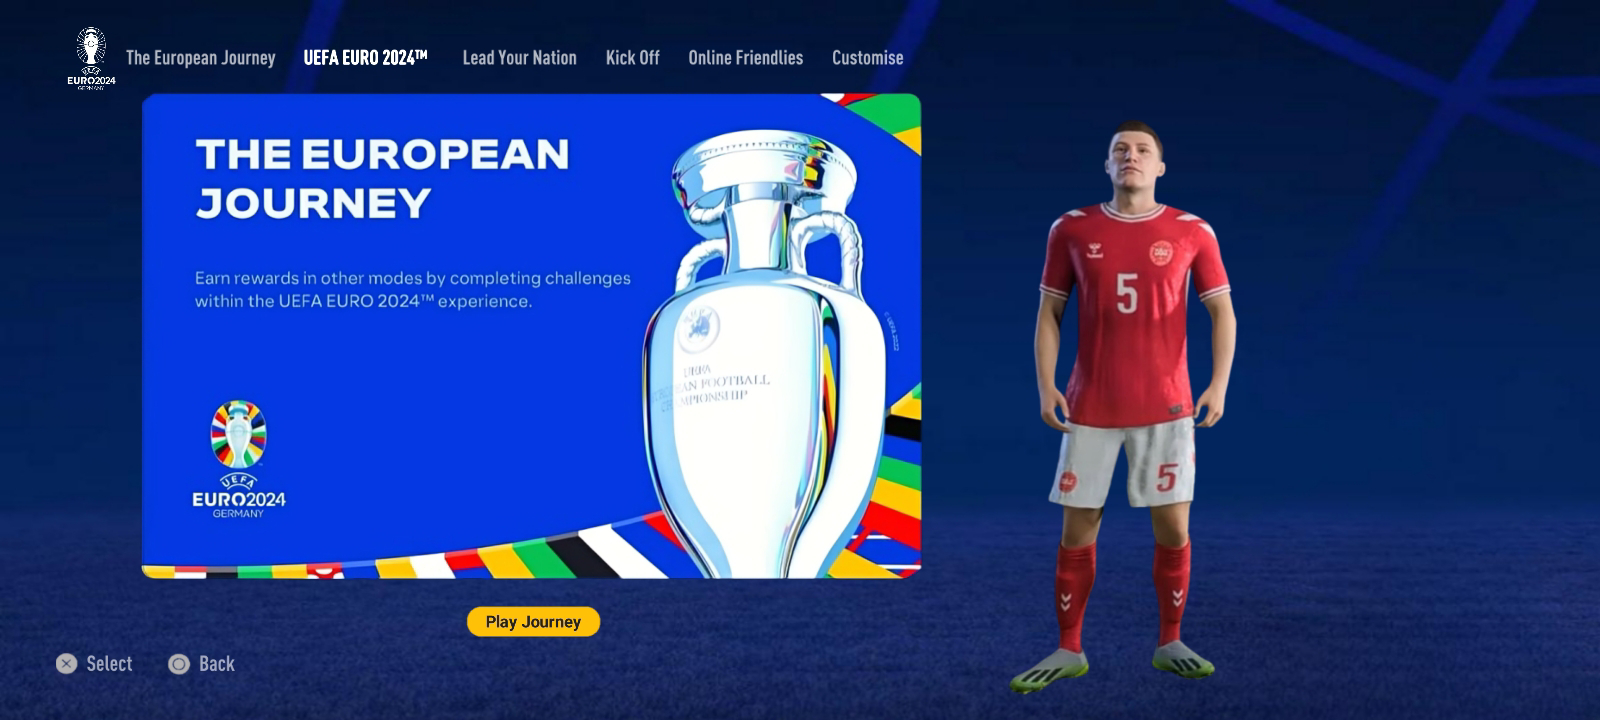Click The European Journey banner headline

coord(382,178)
